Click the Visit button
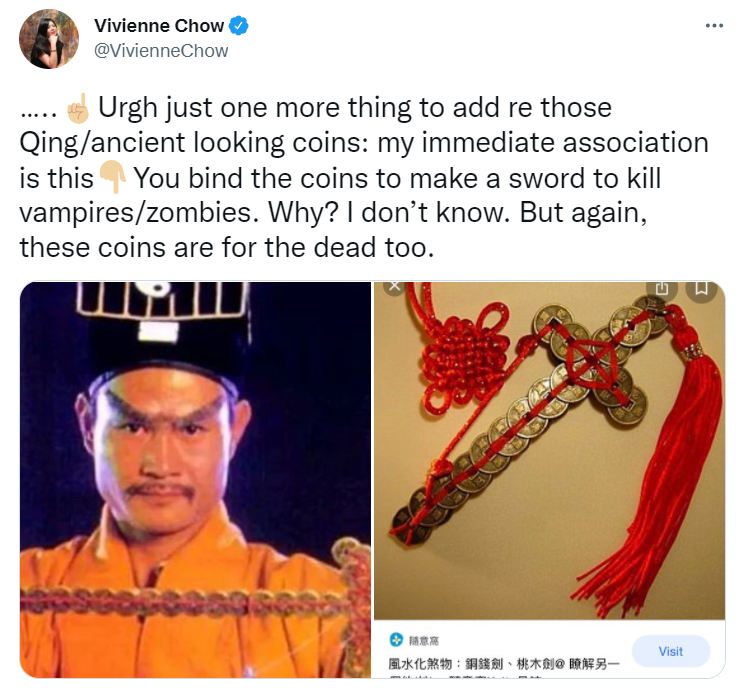 coord(671,651)
